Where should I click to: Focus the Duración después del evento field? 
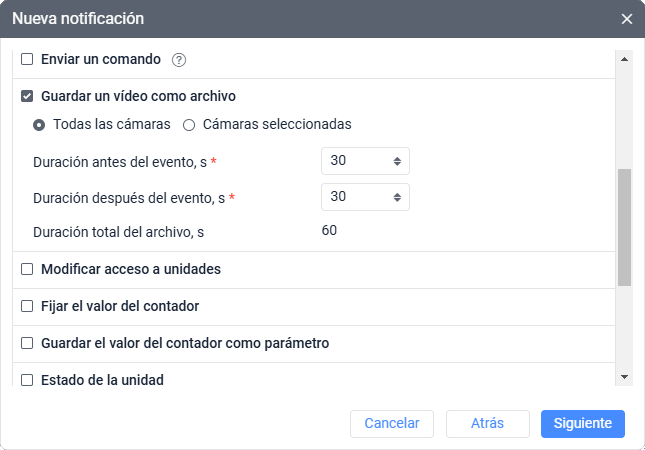pos(355,197)
